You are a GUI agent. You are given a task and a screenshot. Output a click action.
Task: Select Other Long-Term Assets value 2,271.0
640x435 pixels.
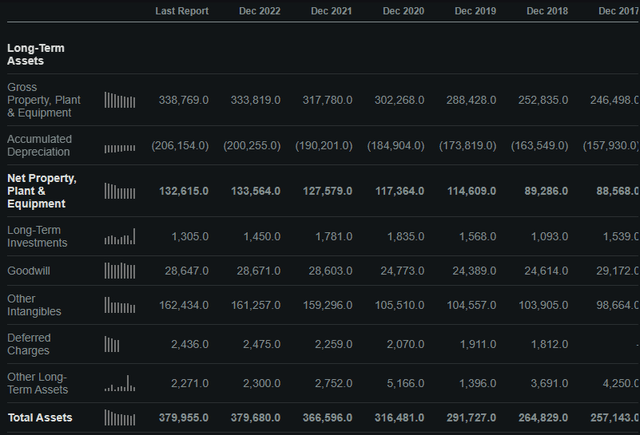[x=190, y=383]
